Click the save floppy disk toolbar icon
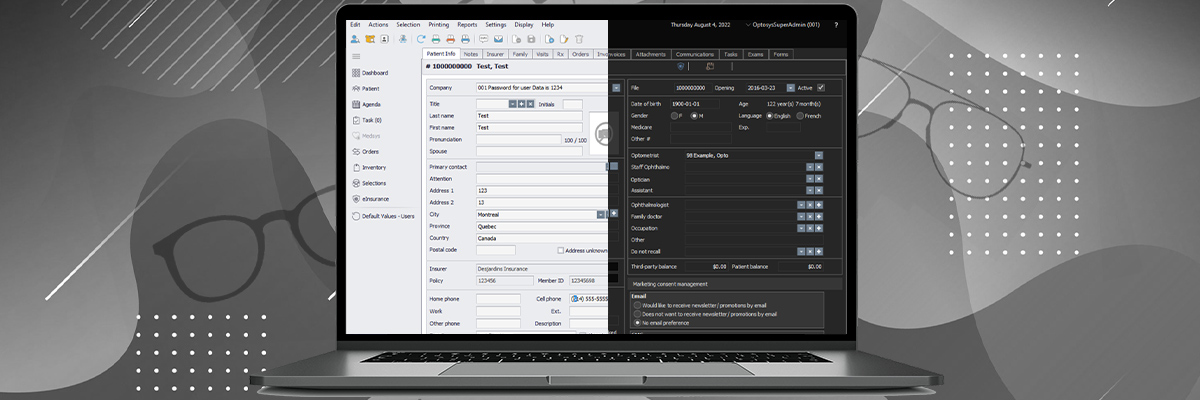The height and width of the screenshot is (400, 1200). 531,39
